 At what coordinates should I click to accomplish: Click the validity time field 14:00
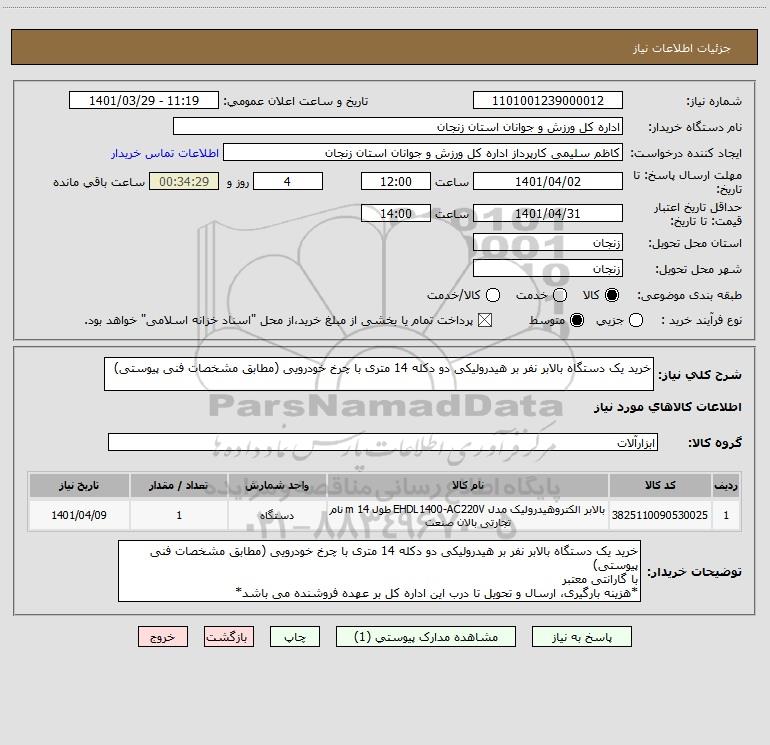[396, 213]
